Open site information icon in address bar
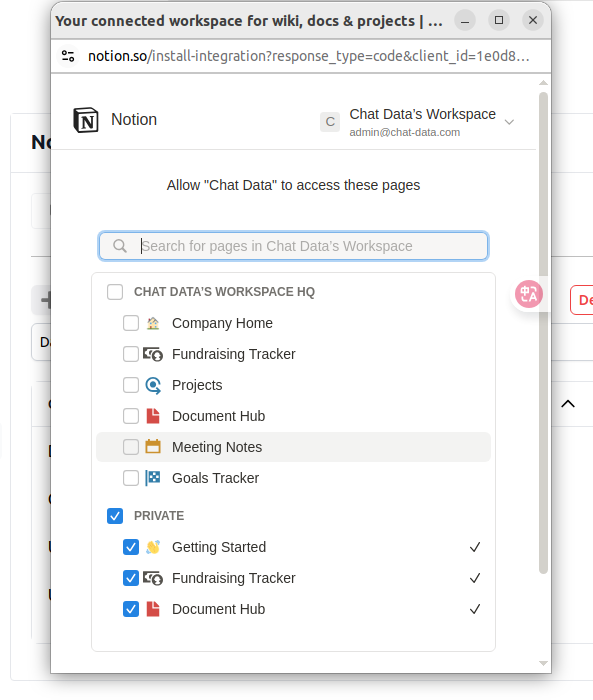The width and height of the screenshot is (593, 700). point(68,56)
